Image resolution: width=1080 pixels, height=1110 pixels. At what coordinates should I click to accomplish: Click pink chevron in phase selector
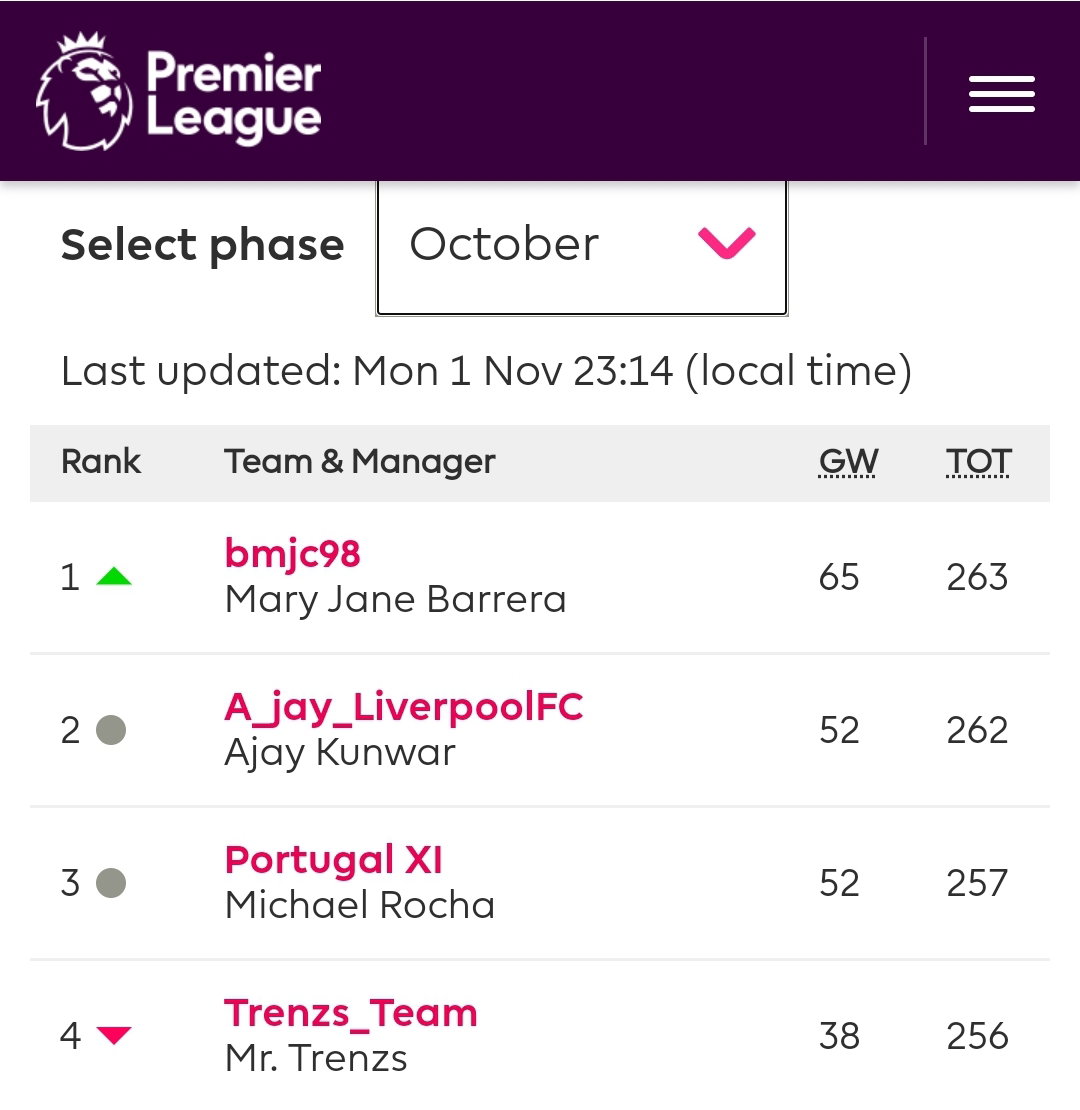click(x=727, y=244)
